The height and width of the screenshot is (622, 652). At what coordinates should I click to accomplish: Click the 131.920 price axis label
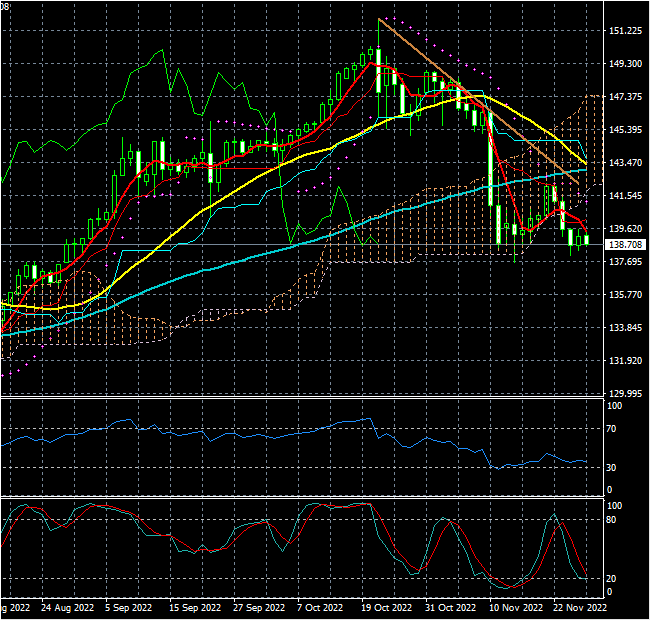(x=626, y=360)
